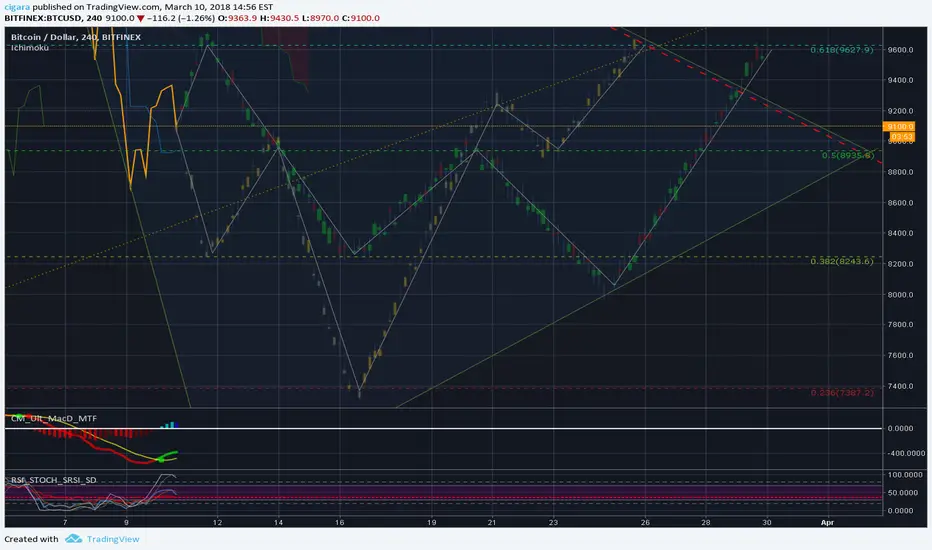Screen dimensions: 932x550
Task: Select the 0.5(8935.8) Fibonacci level label
Action: [x=848, y=155]
